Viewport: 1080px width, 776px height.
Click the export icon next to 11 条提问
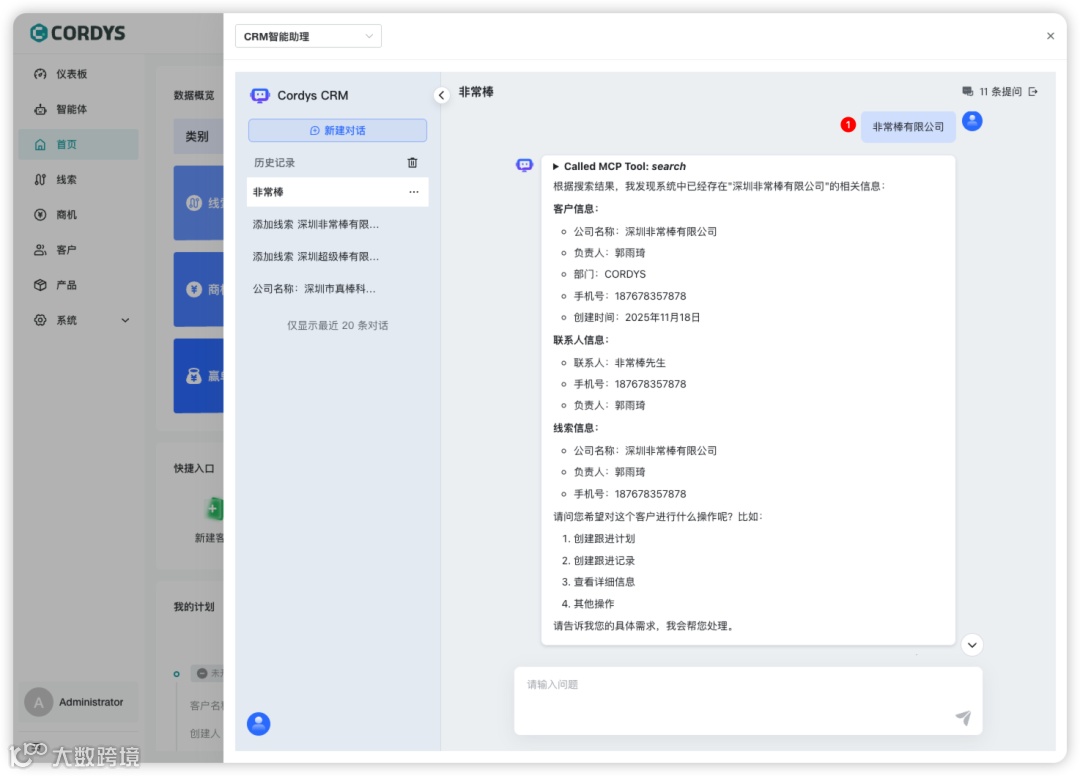[x=1035, y=90]
